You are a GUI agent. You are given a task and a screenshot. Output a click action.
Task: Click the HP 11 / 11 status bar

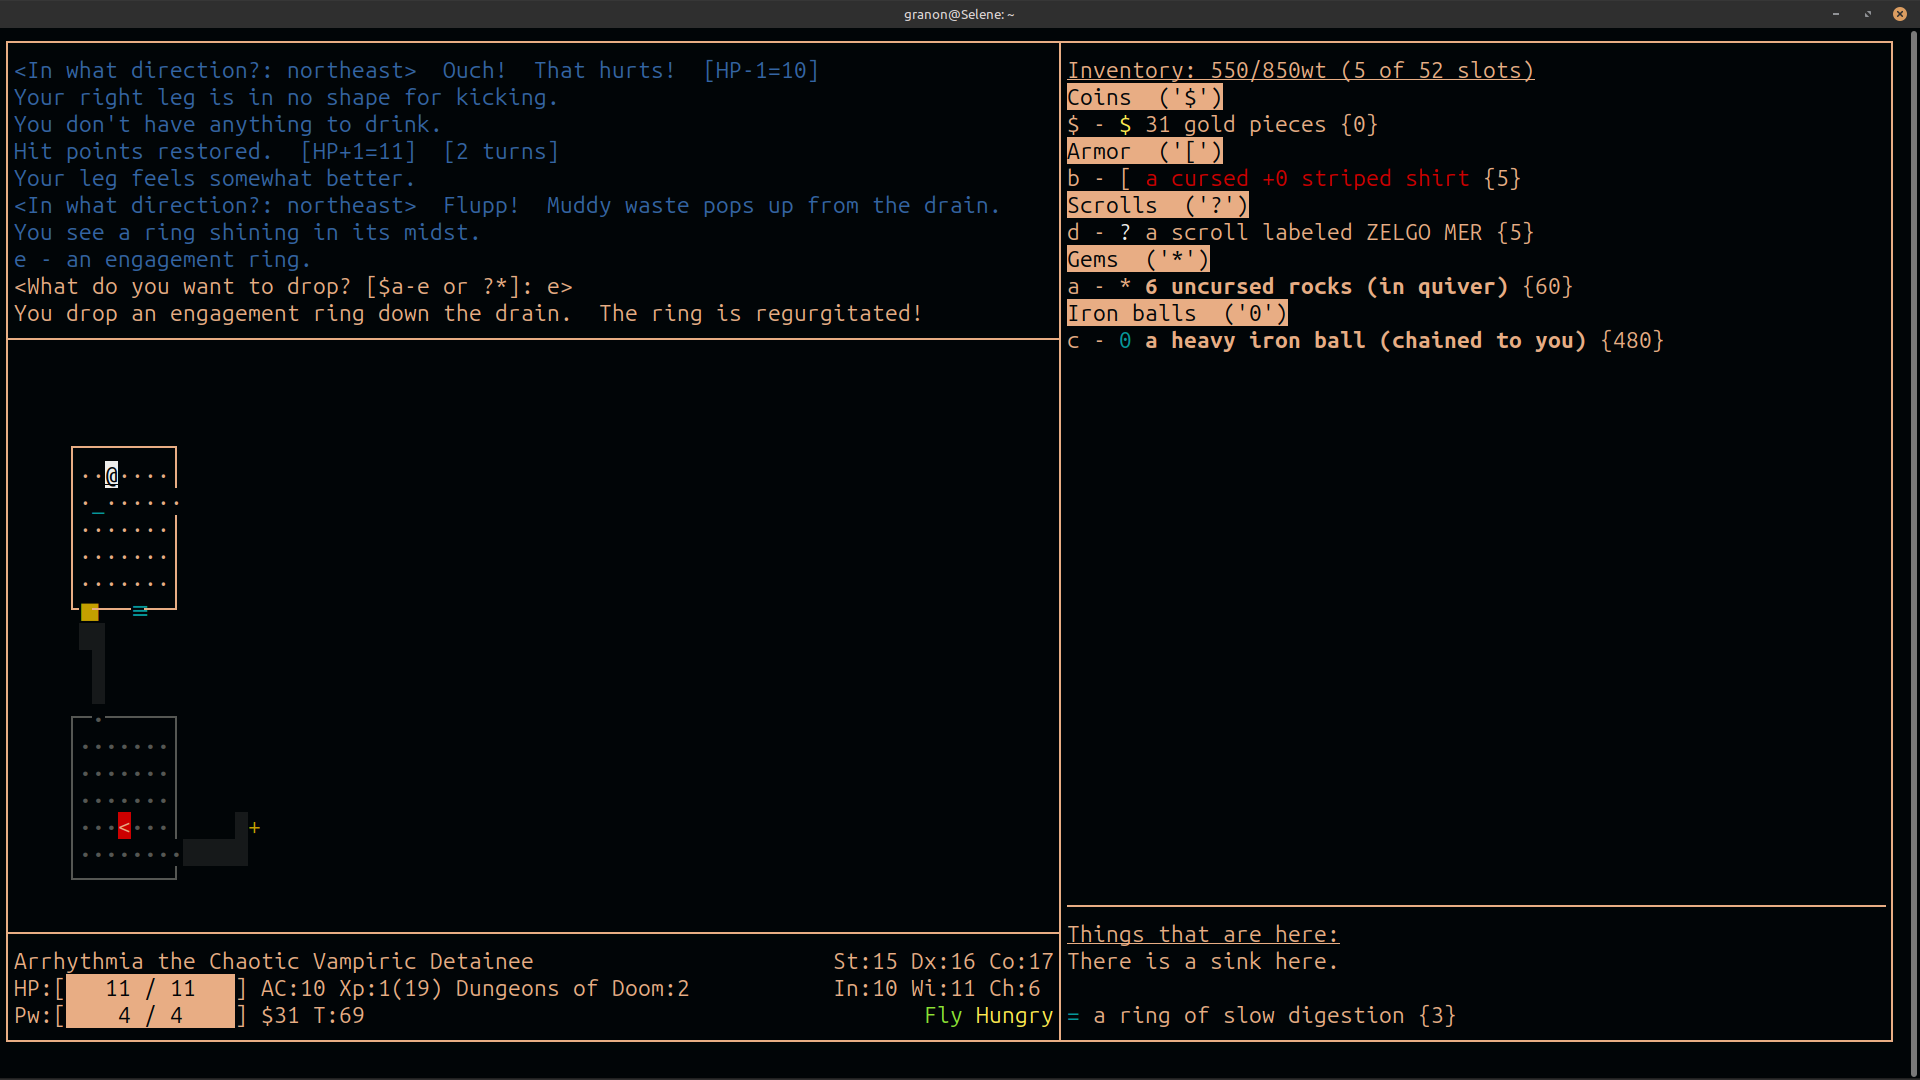click(150, 989)
